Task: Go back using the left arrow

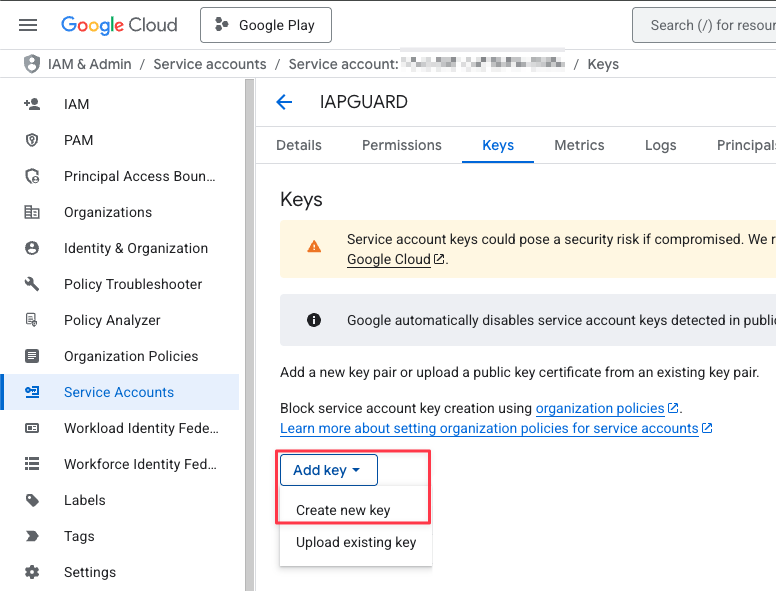Action: click(284, 102)
